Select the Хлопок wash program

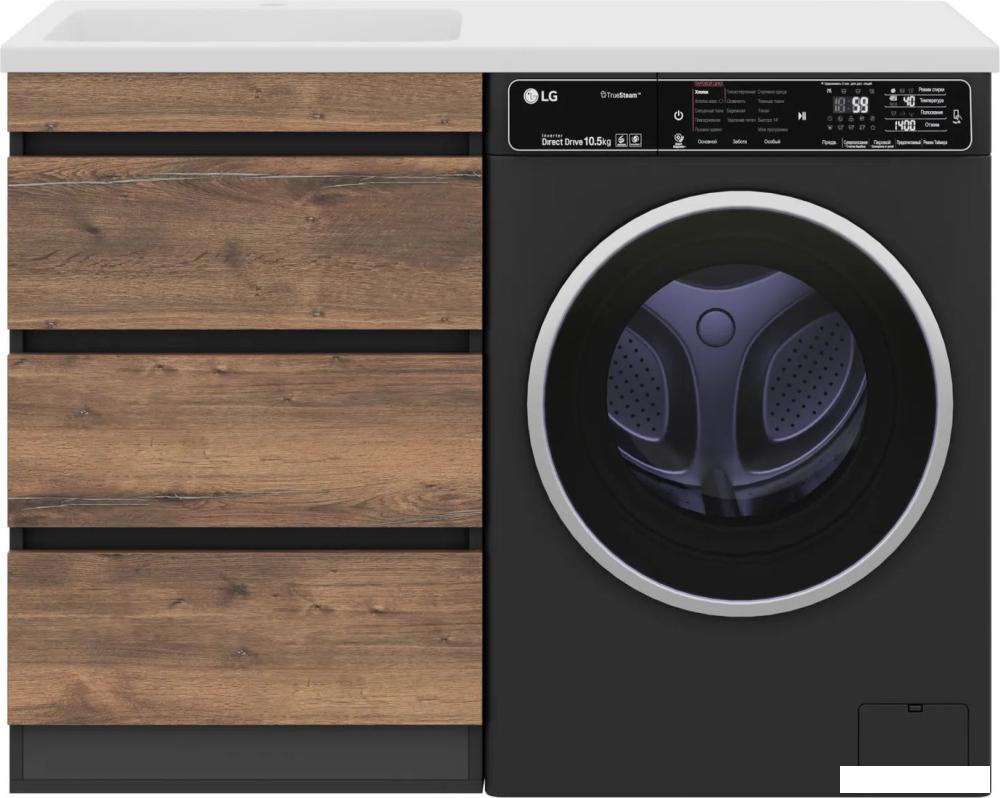tap(702, 92)
